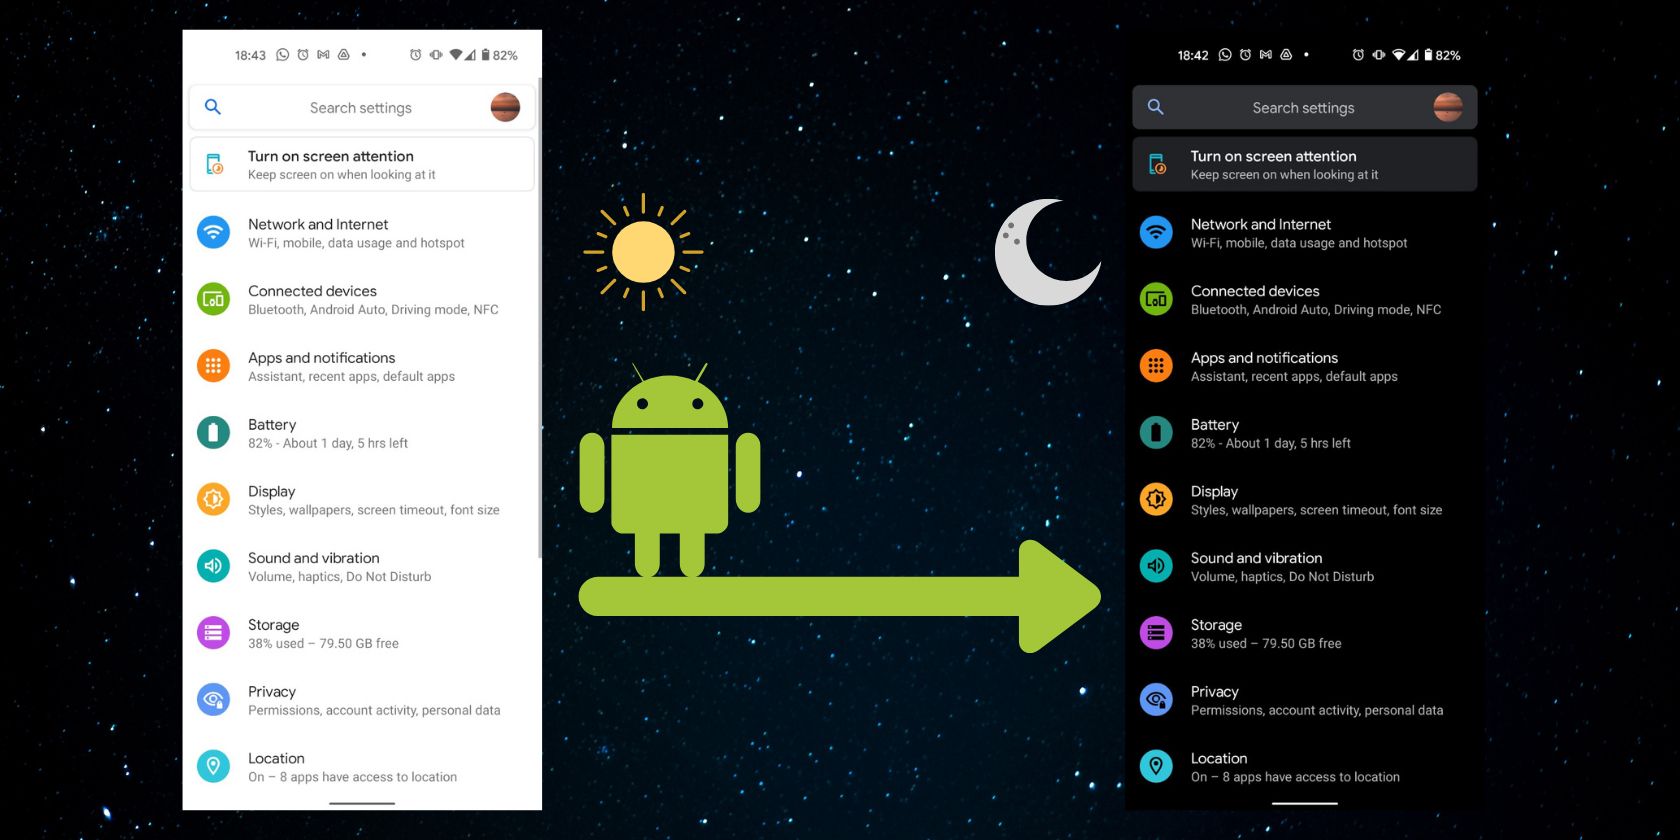Click the Display icon in the dark settings screen
This screenshot has height=840, width=1680.
pyautogui.click(x=1156, y=499)
